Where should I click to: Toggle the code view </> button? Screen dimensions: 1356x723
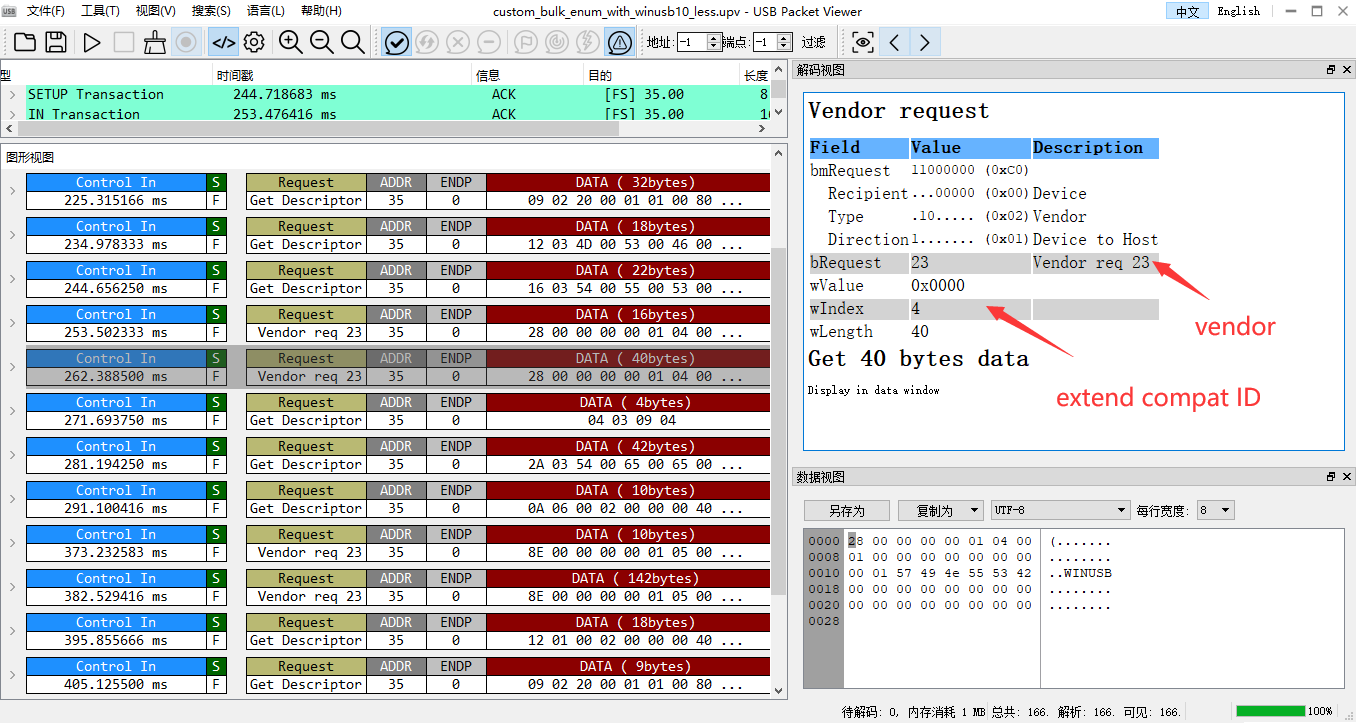click(x=223, y=42)
